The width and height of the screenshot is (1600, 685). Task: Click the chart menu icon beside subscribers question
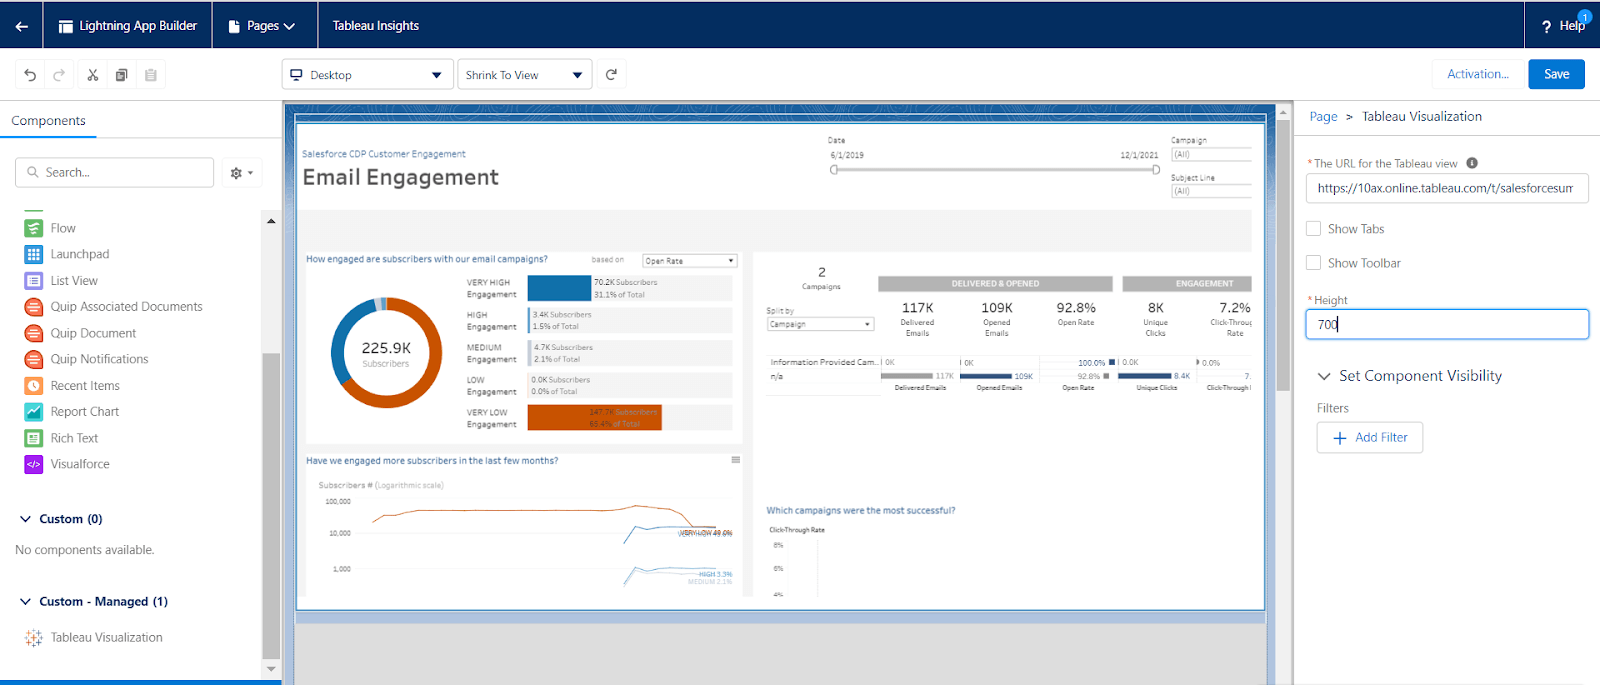tap(736, 460)
